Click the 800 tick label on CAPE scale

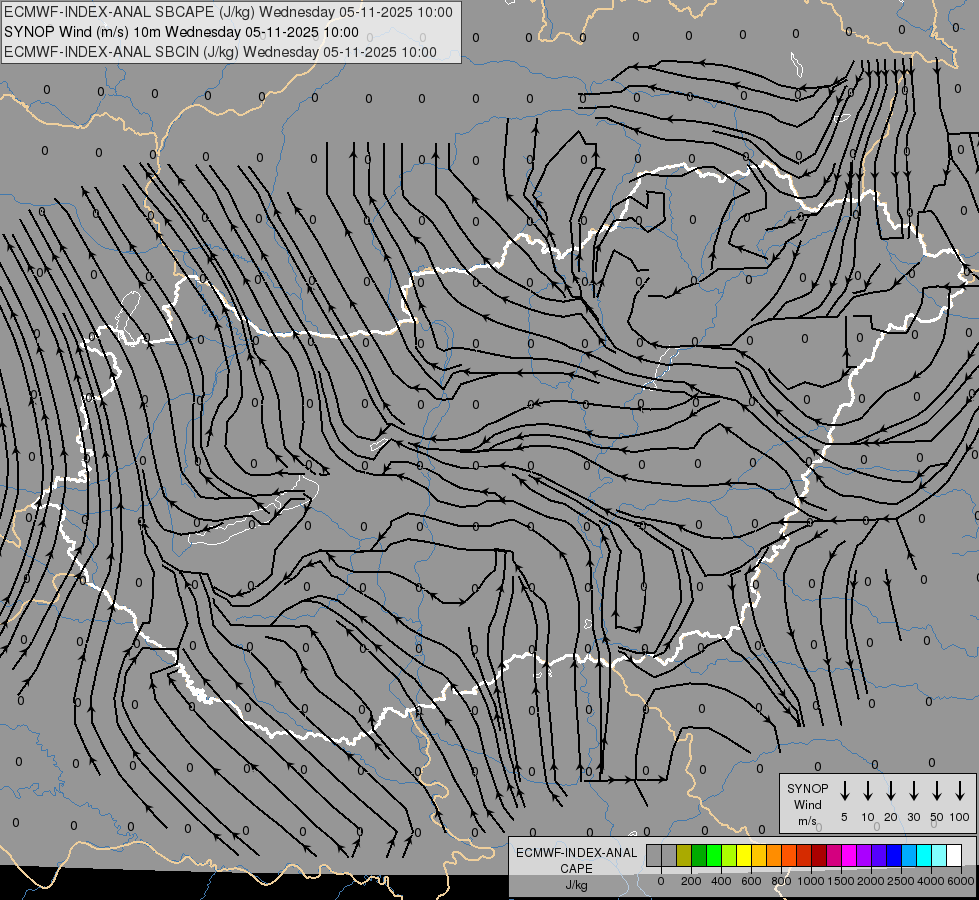[781, 881]
